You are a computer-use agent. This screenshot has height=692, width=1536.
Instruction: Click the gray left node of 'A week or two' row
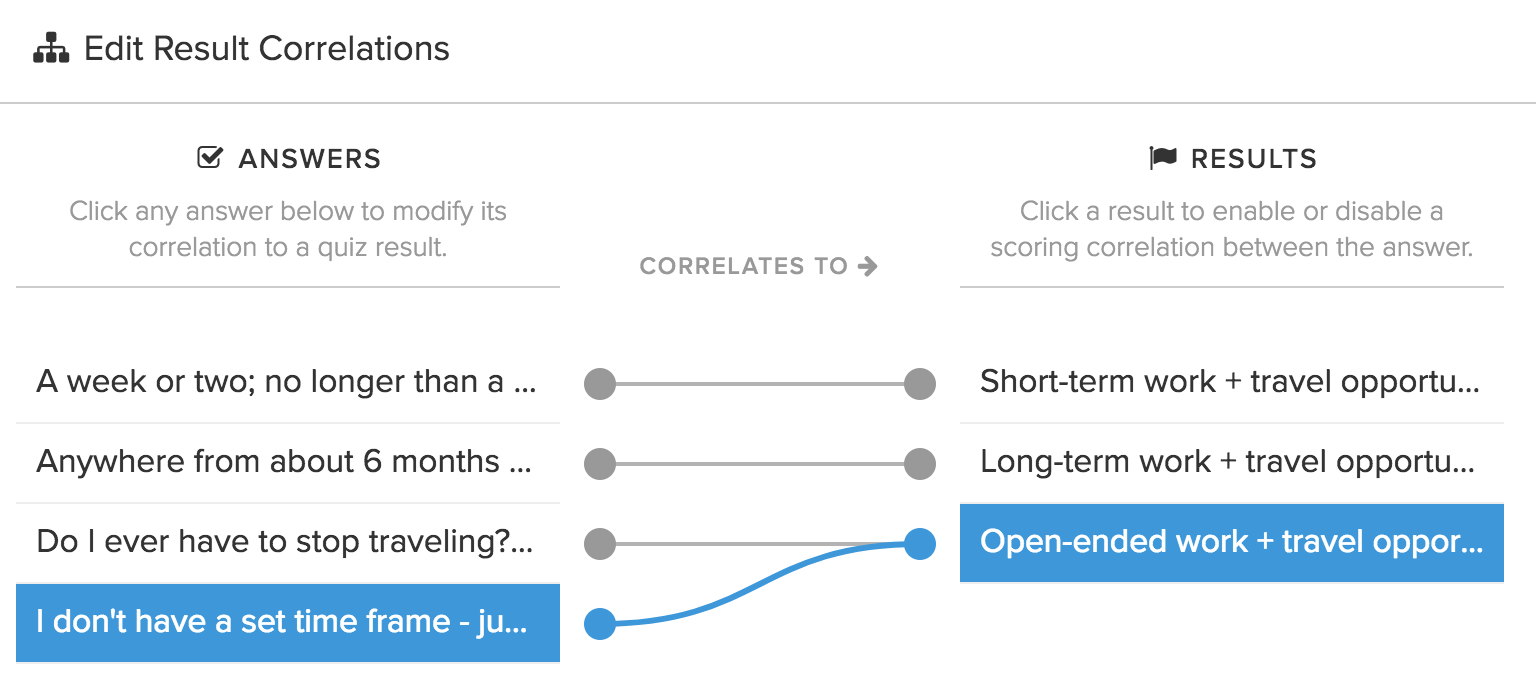pos(600,384)
